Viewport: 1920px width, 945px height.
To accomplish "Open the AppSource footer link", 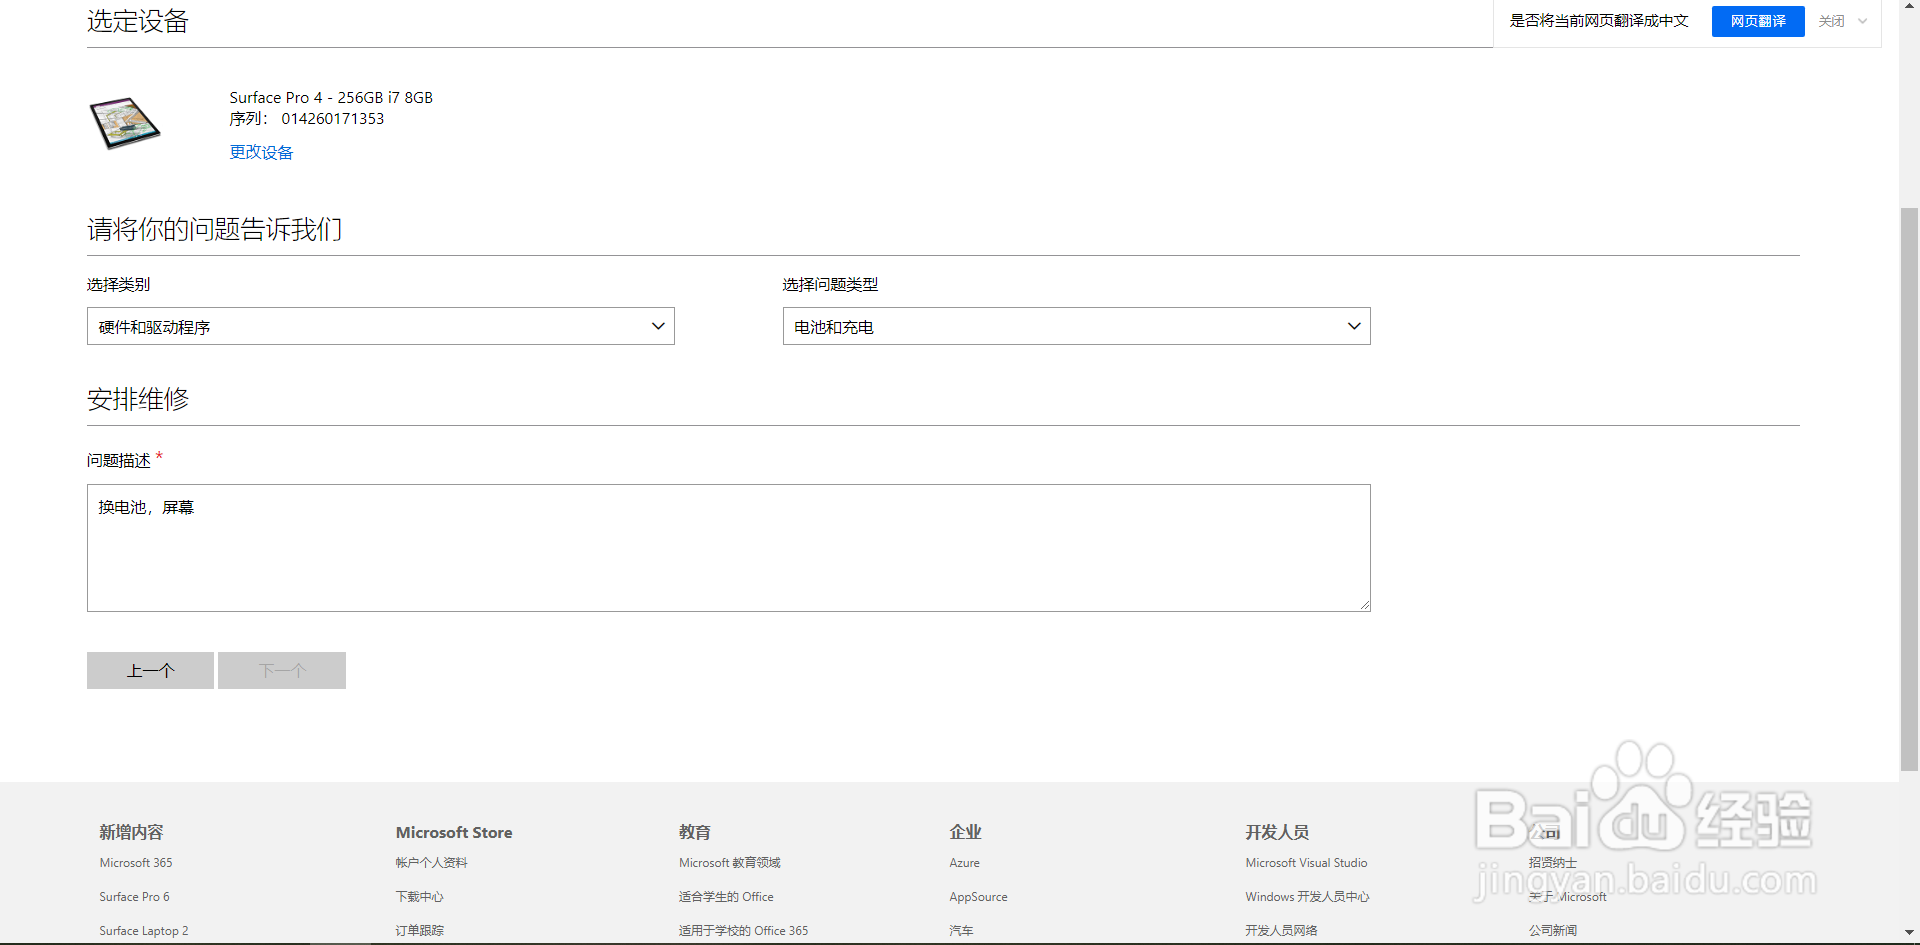I will 978,896.
